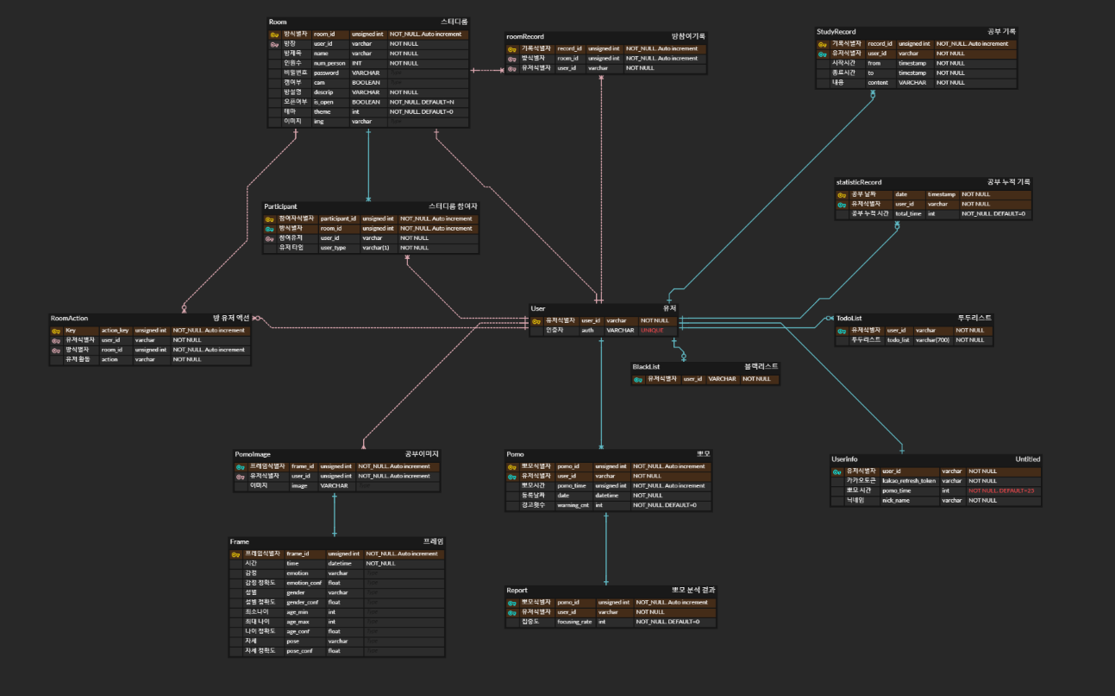Click the 'theme' column name in Room table
The width and height of the screenshot is (1115, 696).
click(x=322, y=112)
